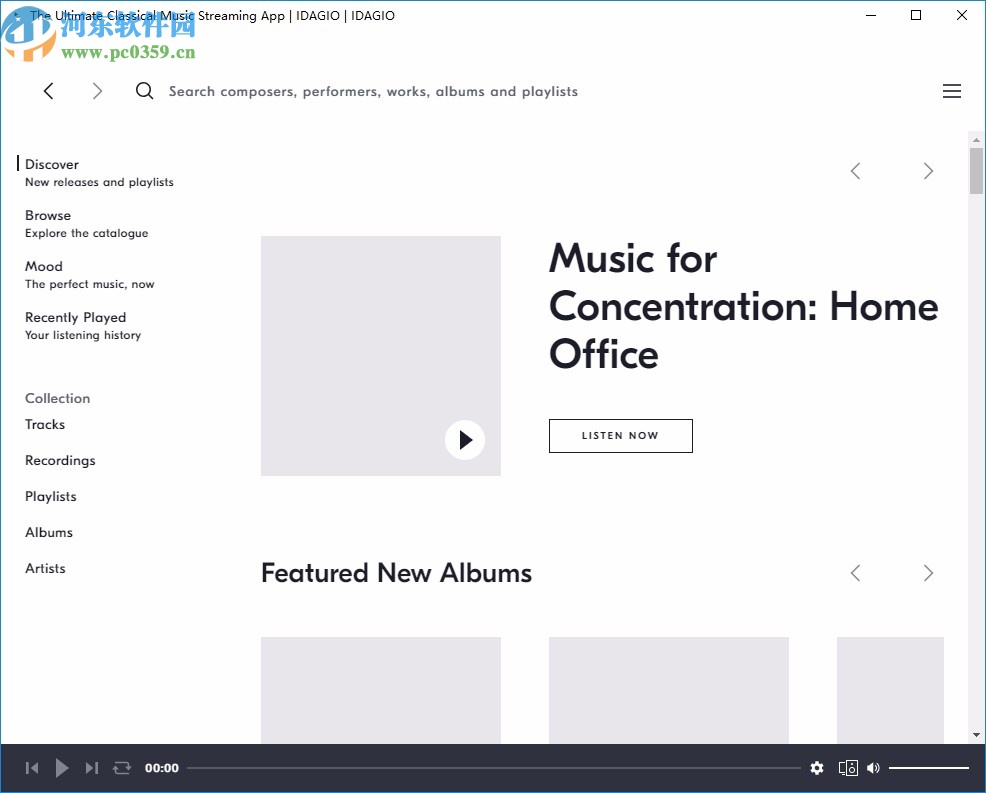Go forward with the right arrow
Viewport: 986px width, 793px height.
pyautogui.click(x=97, y=91)
